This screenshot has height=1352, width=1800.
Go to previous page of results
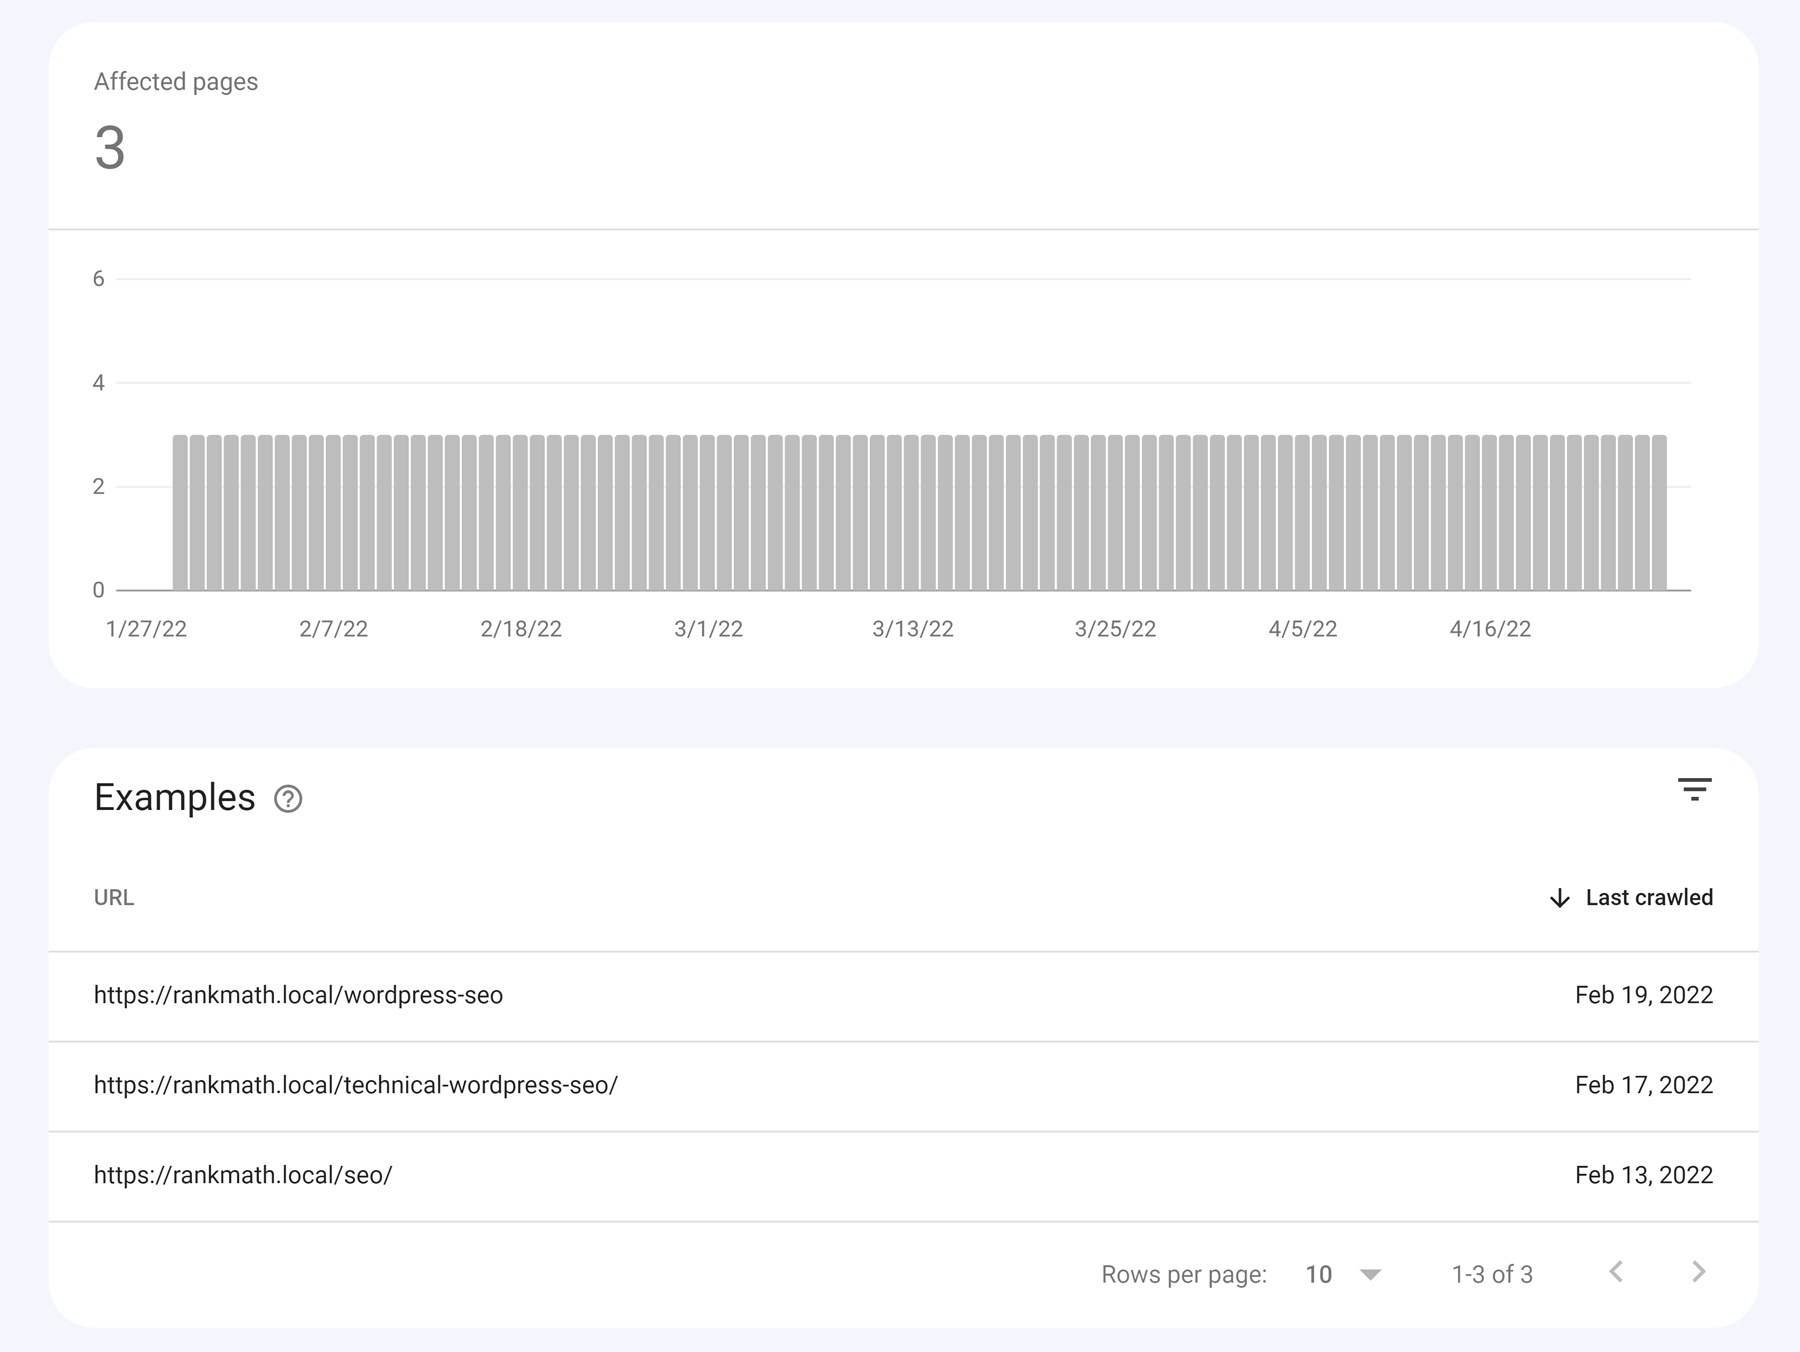tap(1616, 1272)
